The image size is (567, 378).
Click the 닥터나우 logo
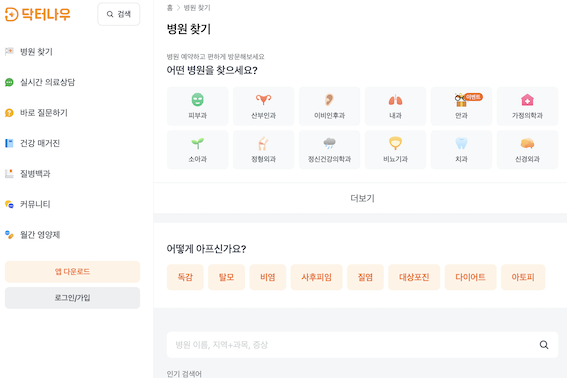[38, 14]
